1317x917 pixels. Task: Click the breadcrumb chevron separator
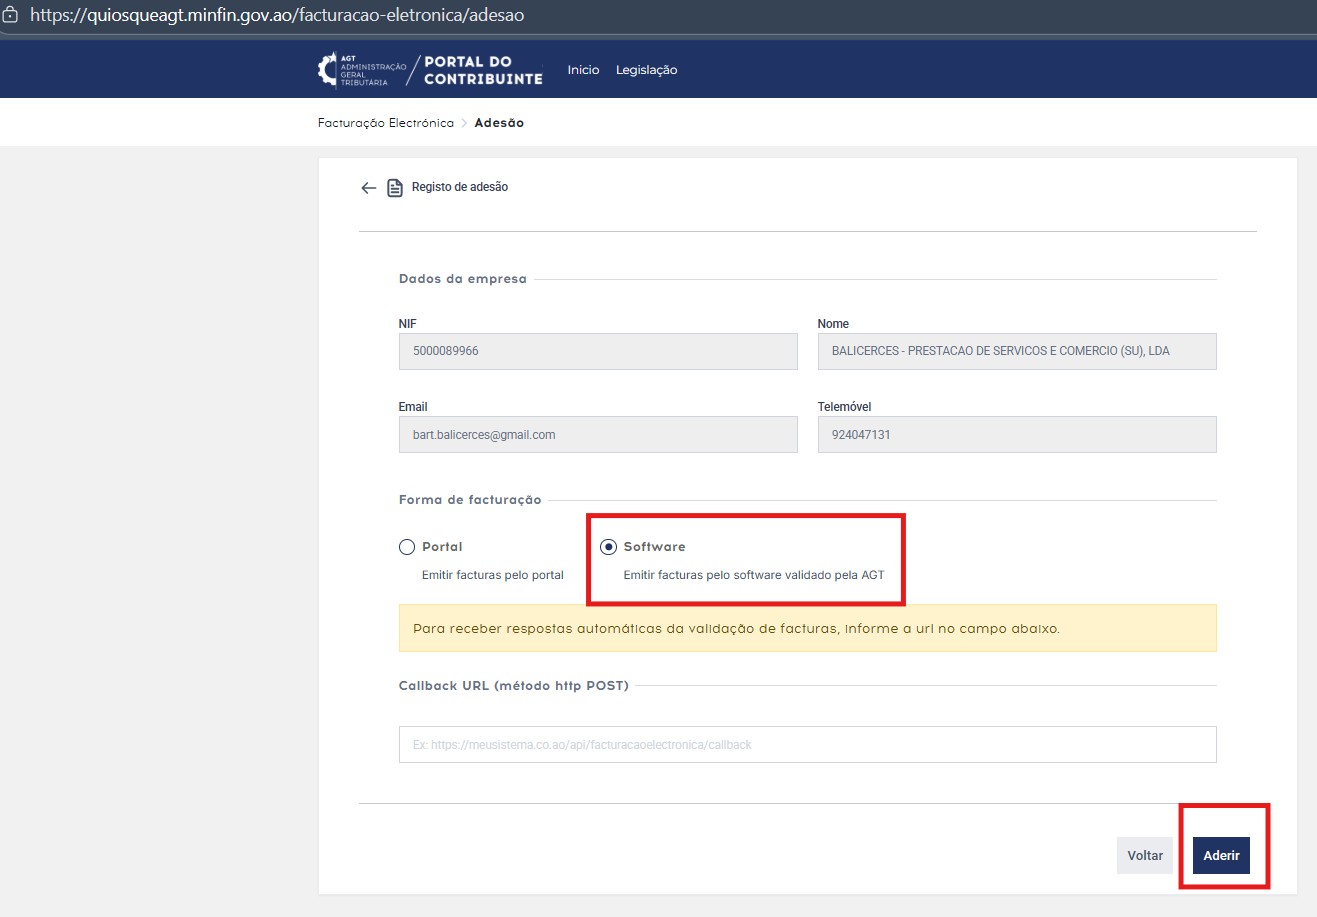[x=464, y=123]
